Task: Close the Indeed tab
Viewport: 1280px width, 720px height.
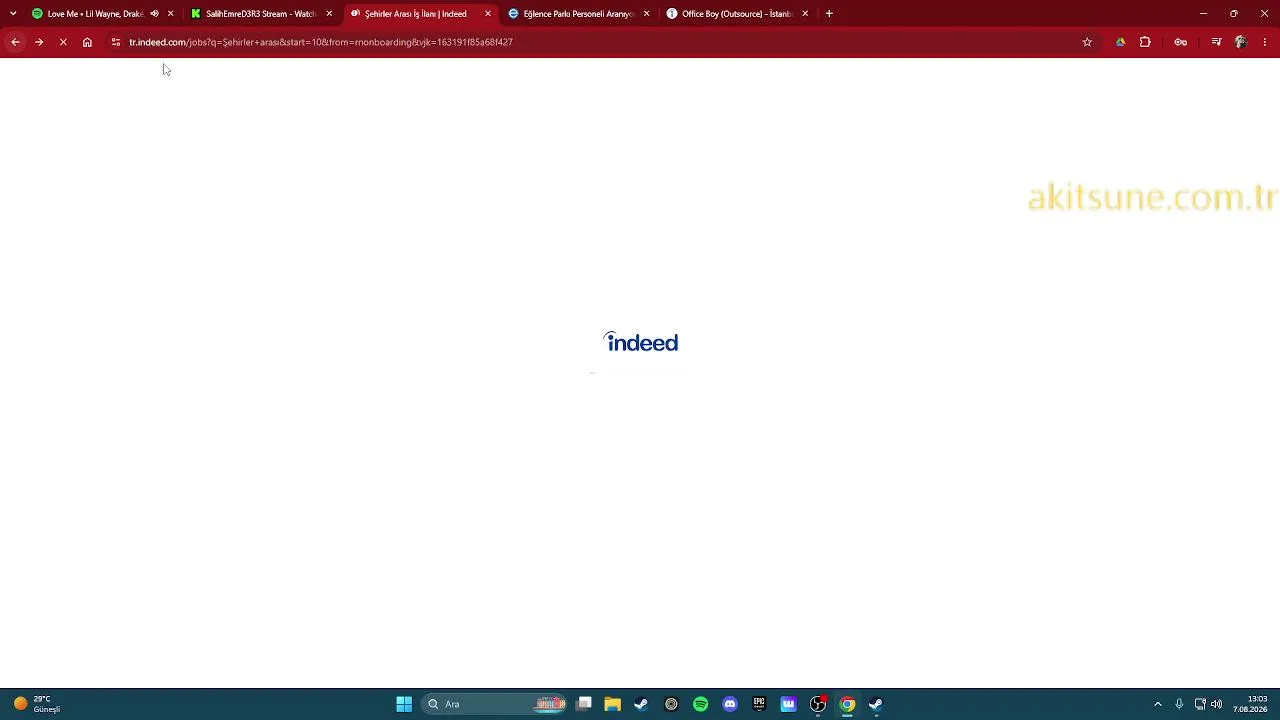Action: coord(488,14)
